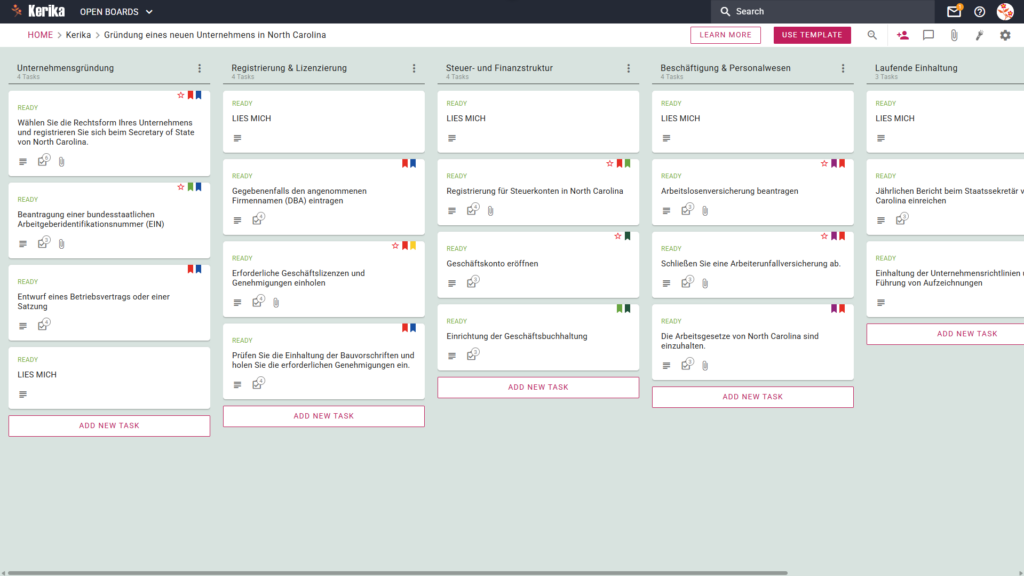Add new task in Beschäftigung column

752,397
